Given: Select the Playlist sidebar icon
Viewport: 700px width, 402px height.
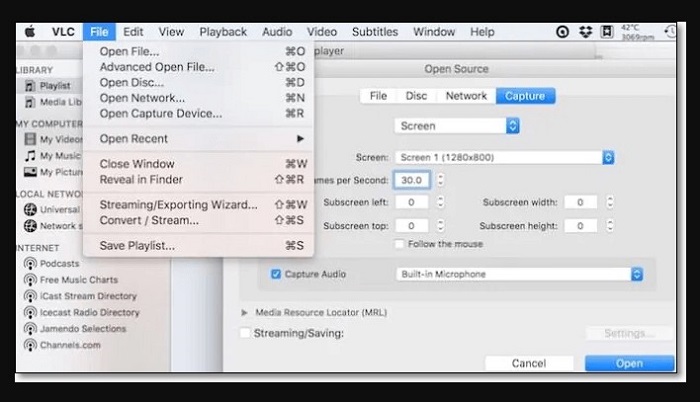Looking at the screenshot, I should click(30, 86).
